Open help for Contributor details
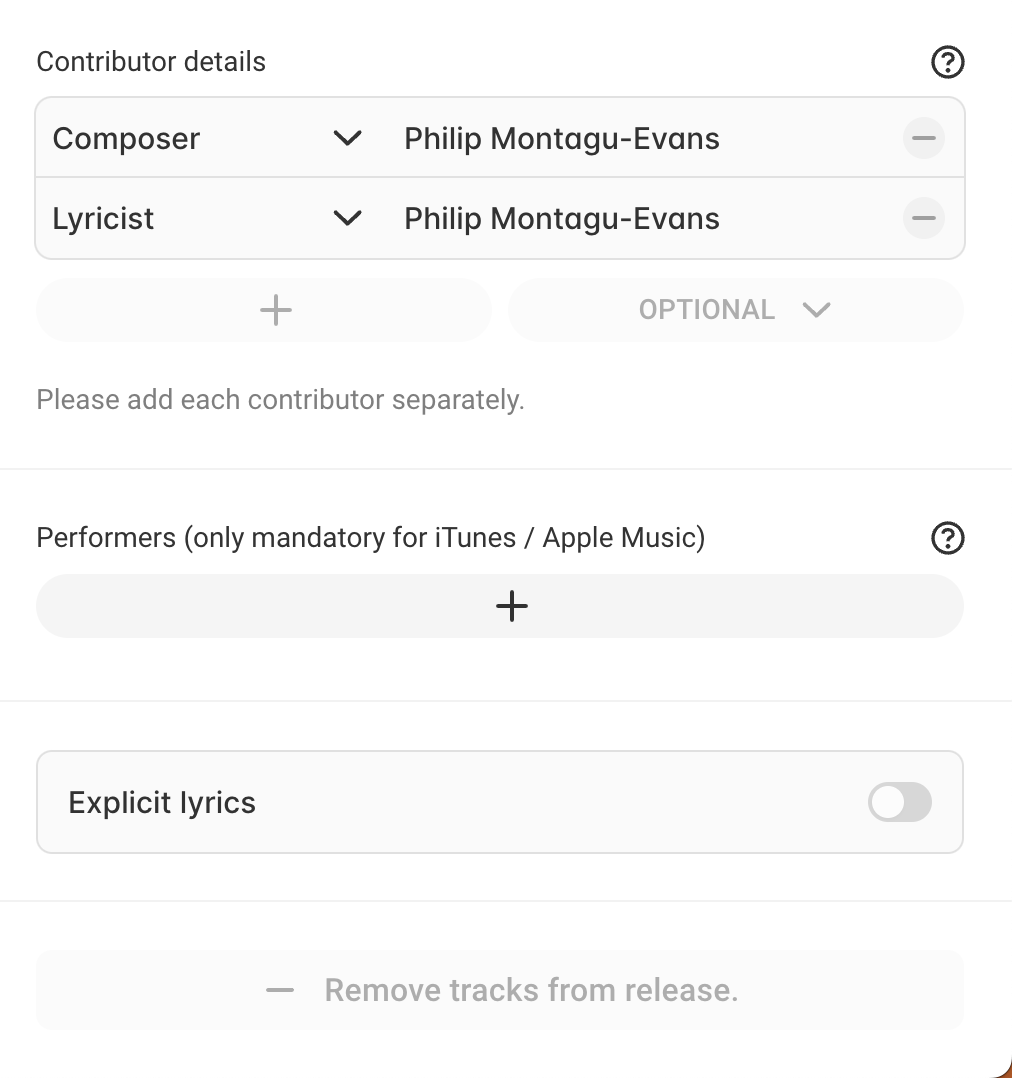The image size is (1012, 1078). (947, 62)
